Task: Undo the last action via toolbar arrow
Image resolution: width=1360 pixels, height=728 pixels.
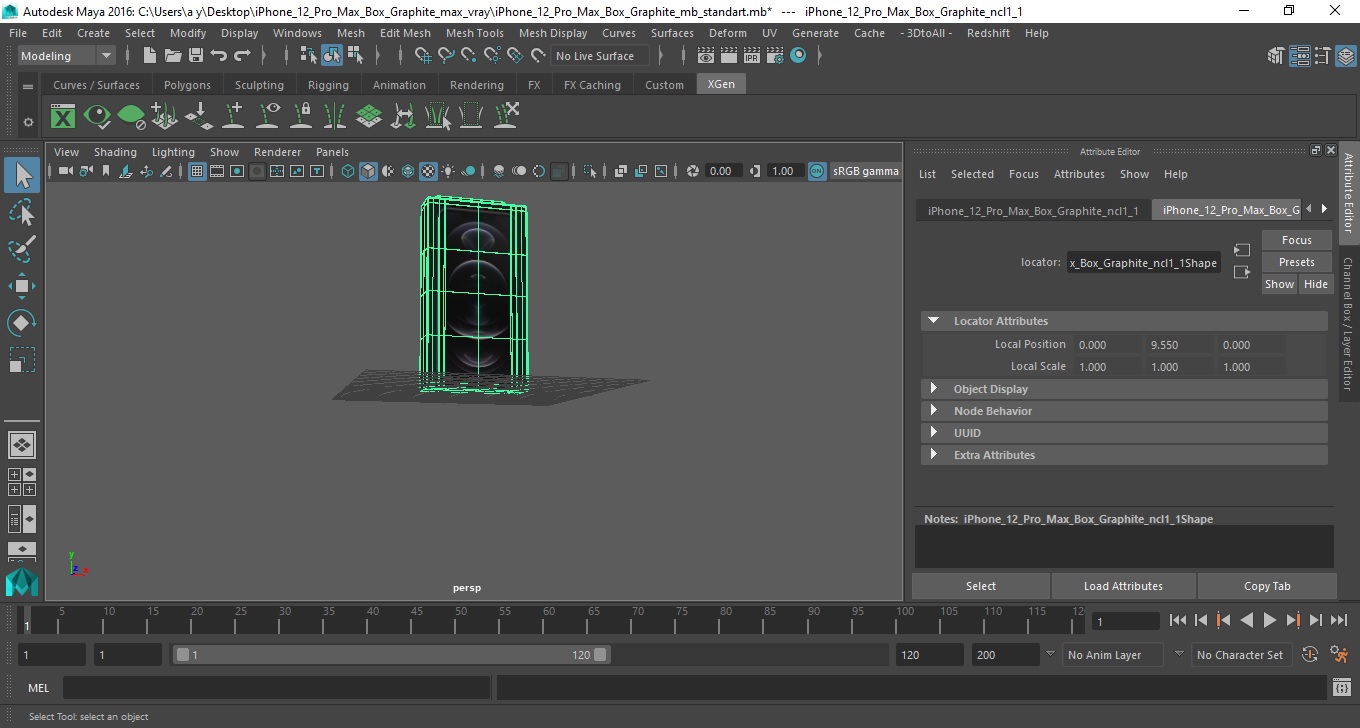Action: coord(219,56)
